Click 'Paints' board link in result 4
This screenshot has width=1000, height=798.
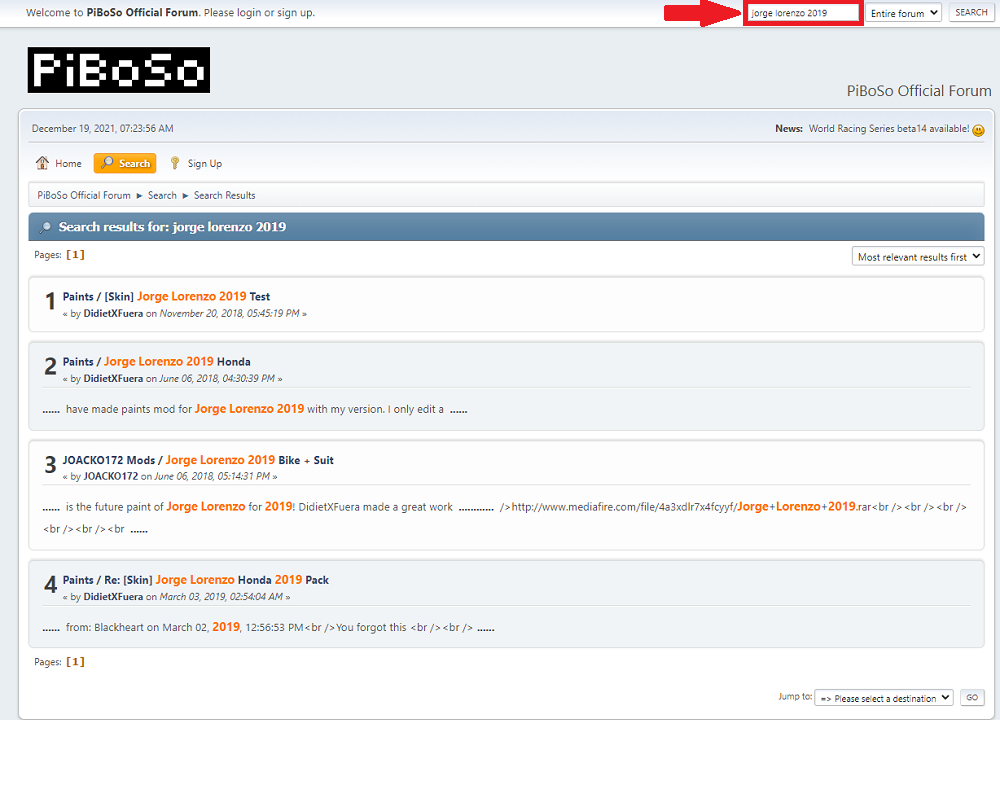tap(78, 580)
